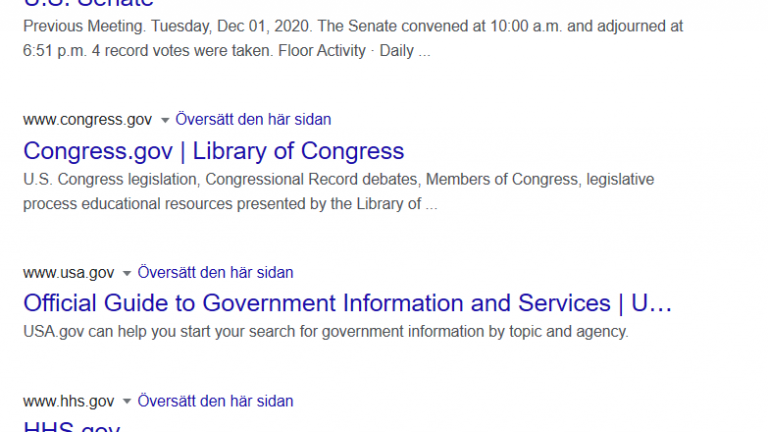Open the partially visible U.S. Senate result title

pyautogui.click(x=88, y=4)
